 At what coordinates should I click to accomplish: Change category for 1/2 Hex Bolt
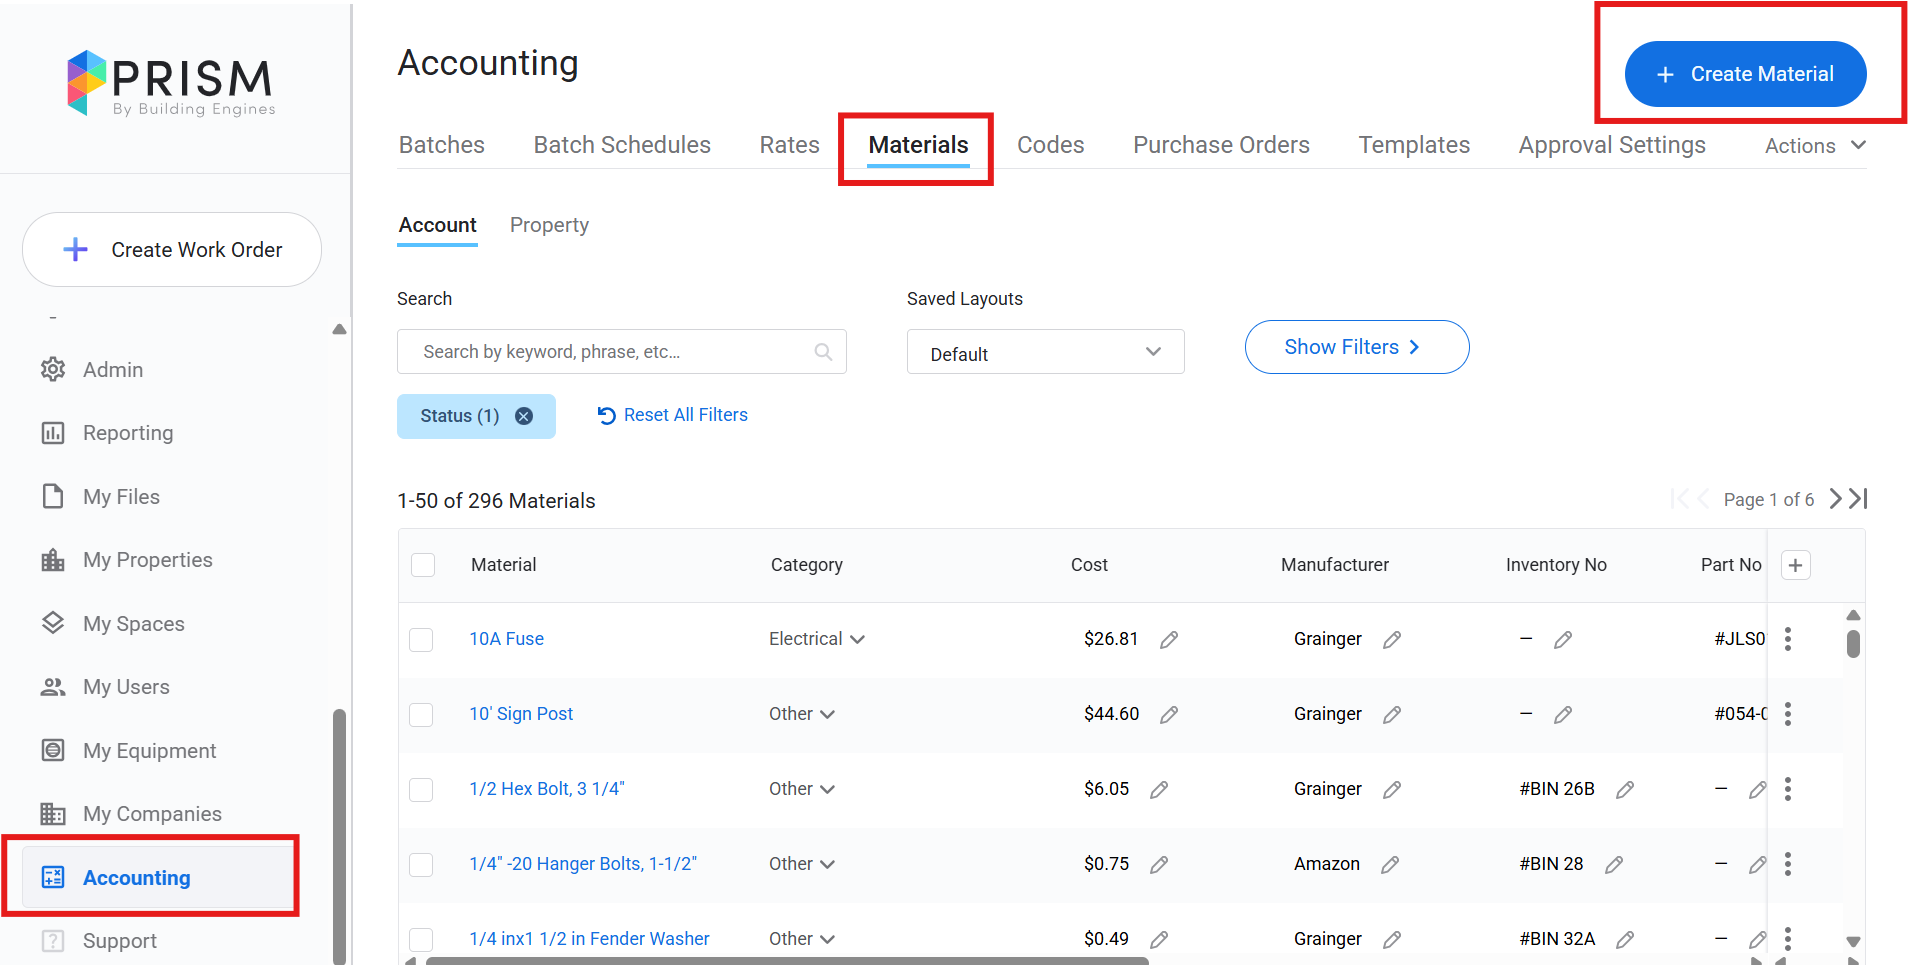point(801,789)
